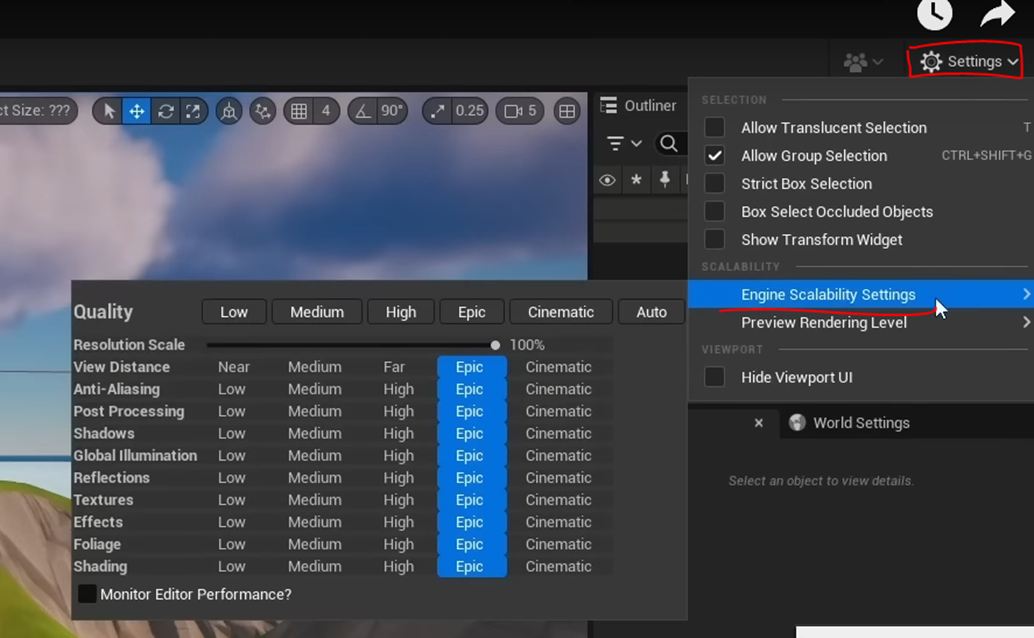Expand the Preview Rendering Level arrow
Viewport: 1034px width, 638px height.
tap(1025, 322)
